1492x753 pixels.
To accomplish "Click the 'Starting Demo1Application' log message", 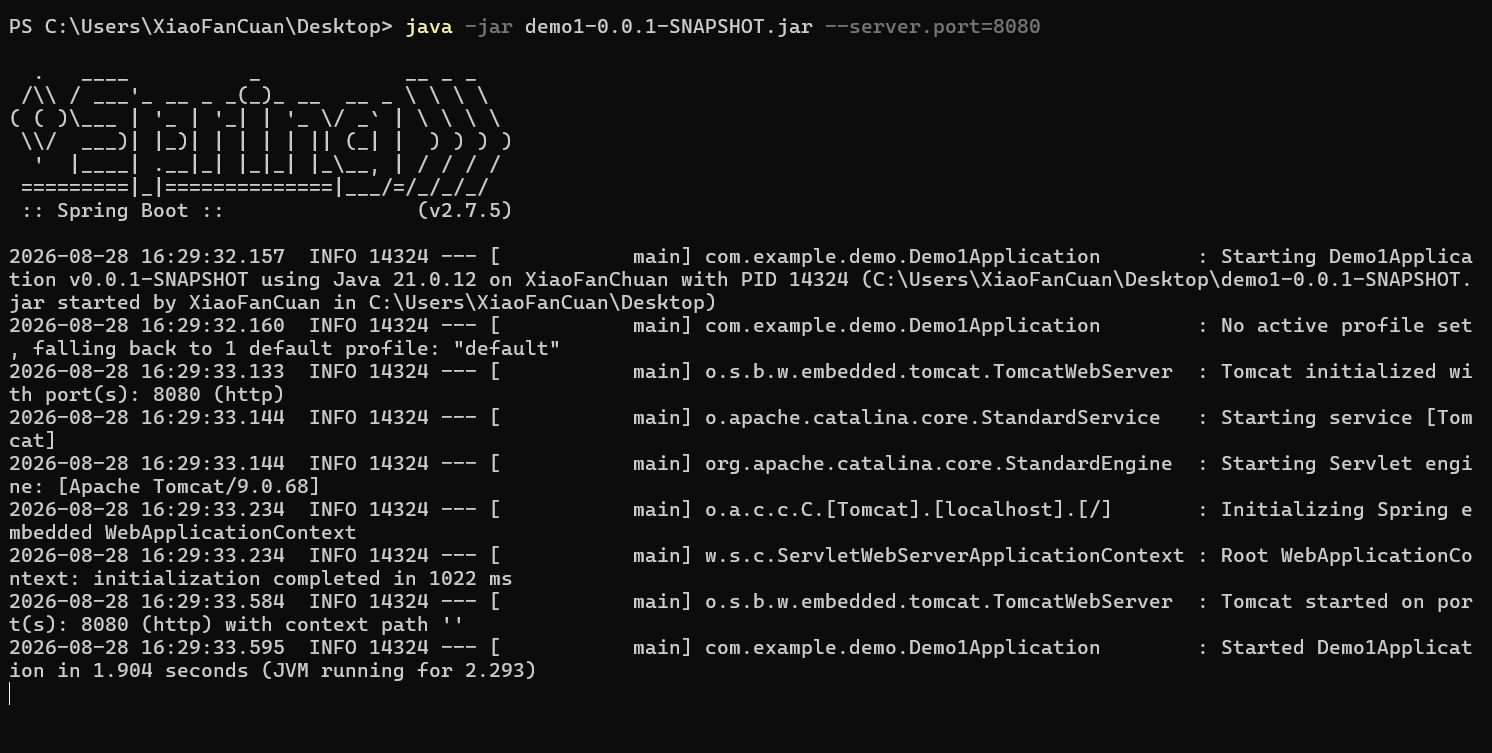I will (1347, 257).
